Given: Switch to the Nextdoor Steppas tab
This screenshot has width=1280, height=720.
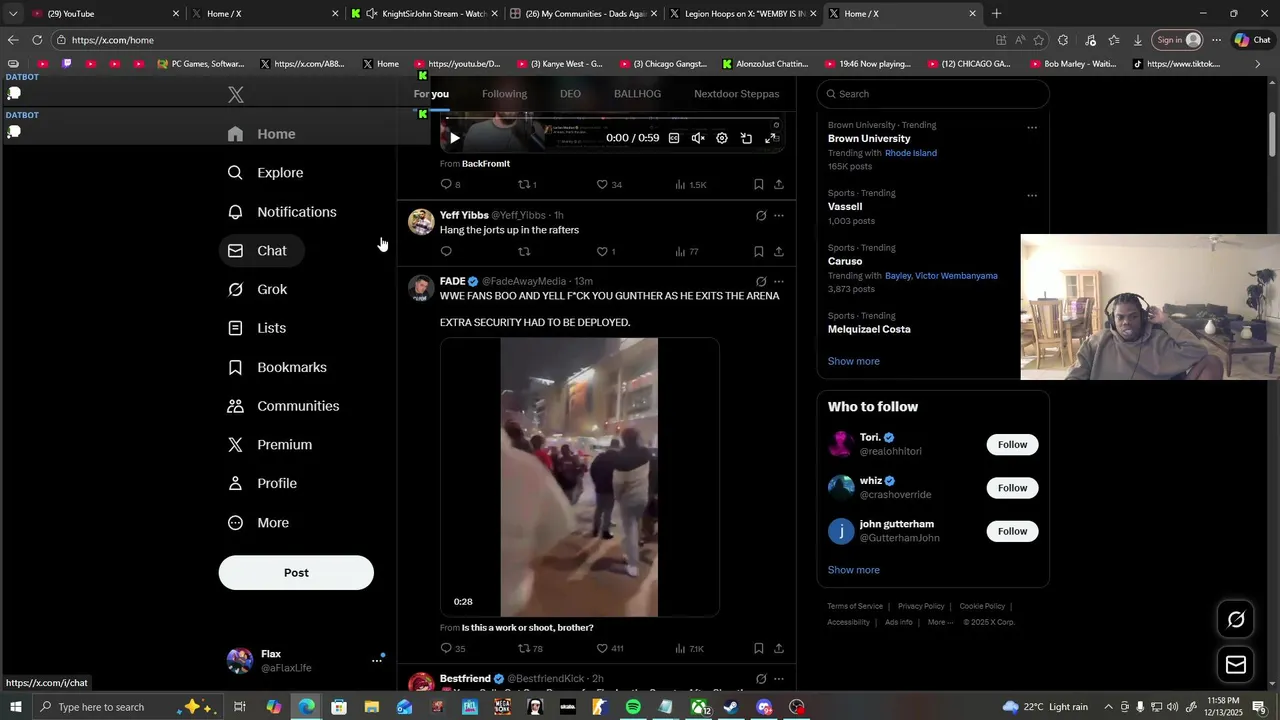Looking at the screenshot, I should 736,94.
